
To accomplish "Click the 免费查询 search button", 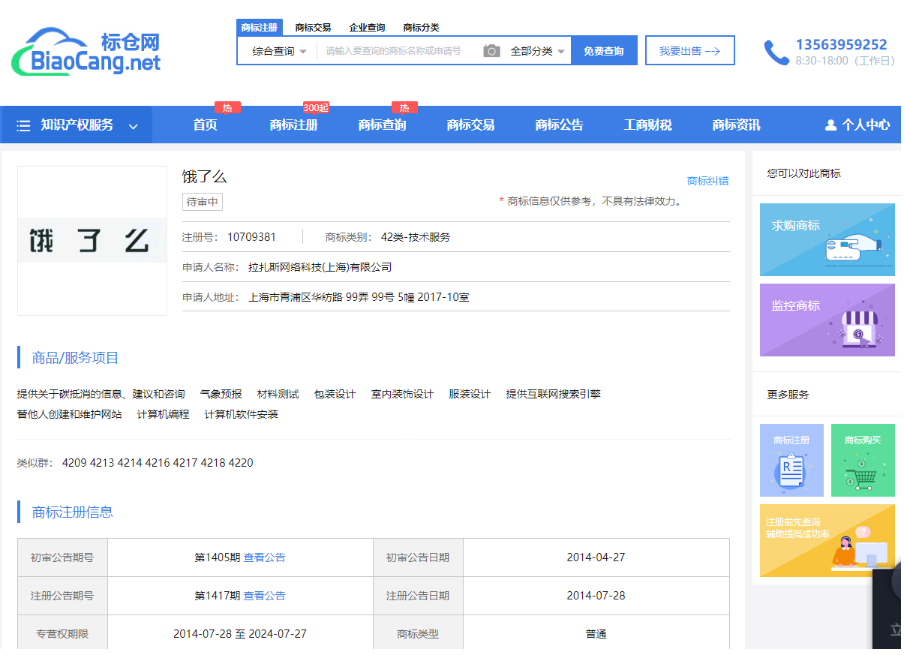I will tap(604, 51).
